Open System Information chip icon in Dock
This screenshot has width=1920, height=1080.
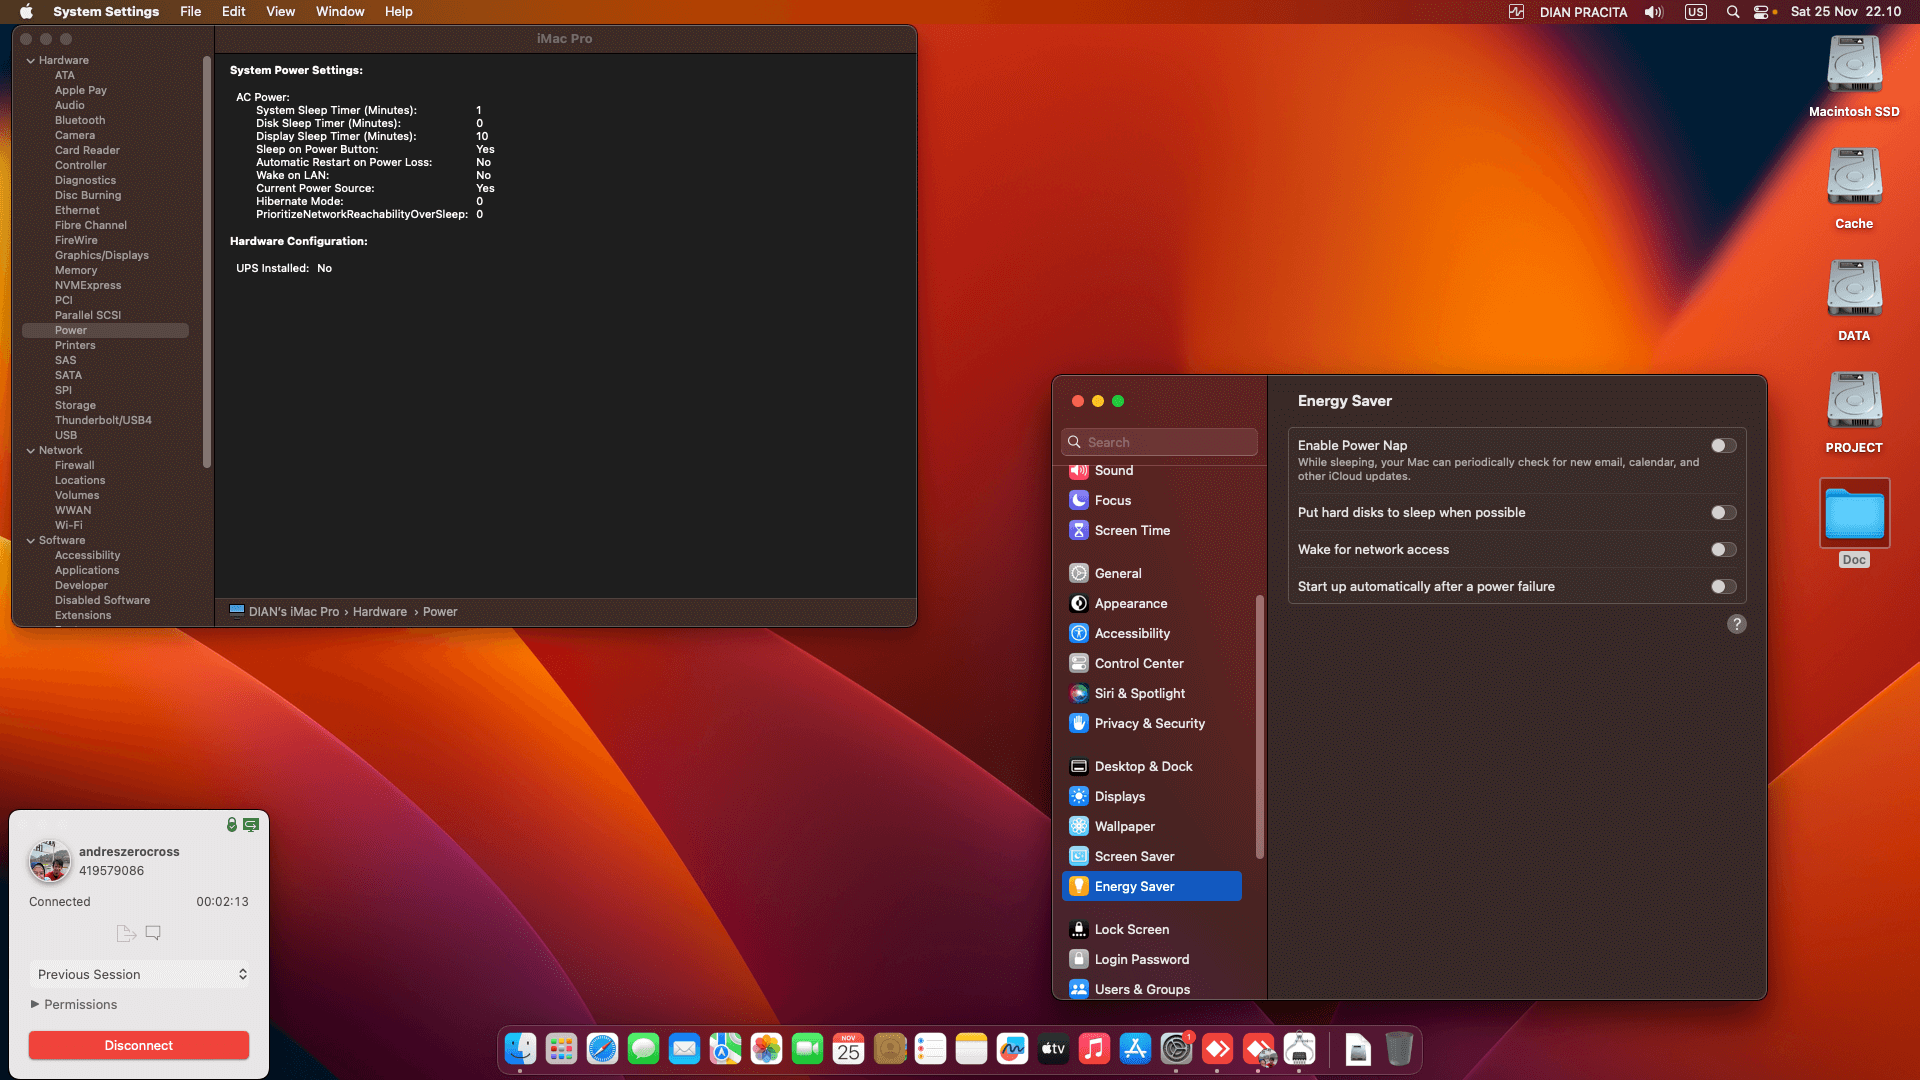point(1299,1048)
